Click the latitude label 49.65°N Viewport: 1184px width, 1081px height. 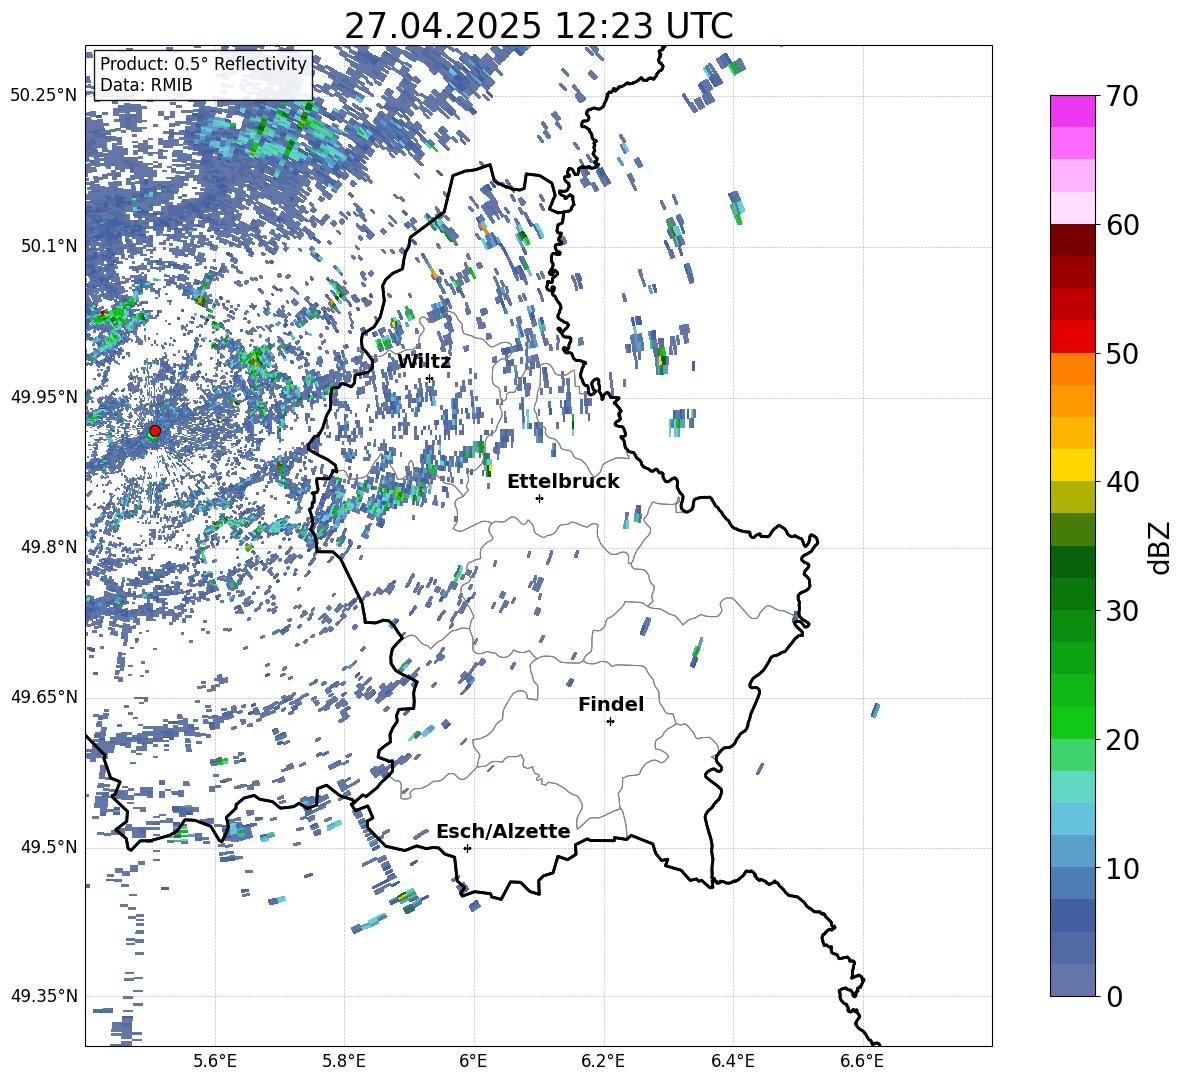click(x=44, y=697)
